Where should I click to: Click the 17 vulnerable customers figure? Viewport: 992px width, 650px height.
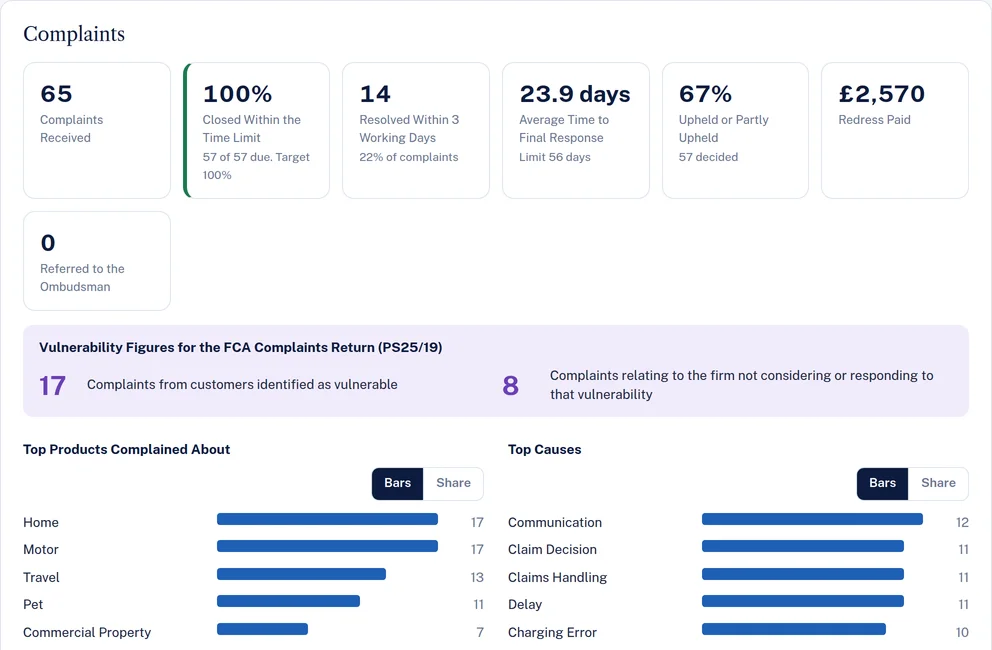tap(53, 385)
